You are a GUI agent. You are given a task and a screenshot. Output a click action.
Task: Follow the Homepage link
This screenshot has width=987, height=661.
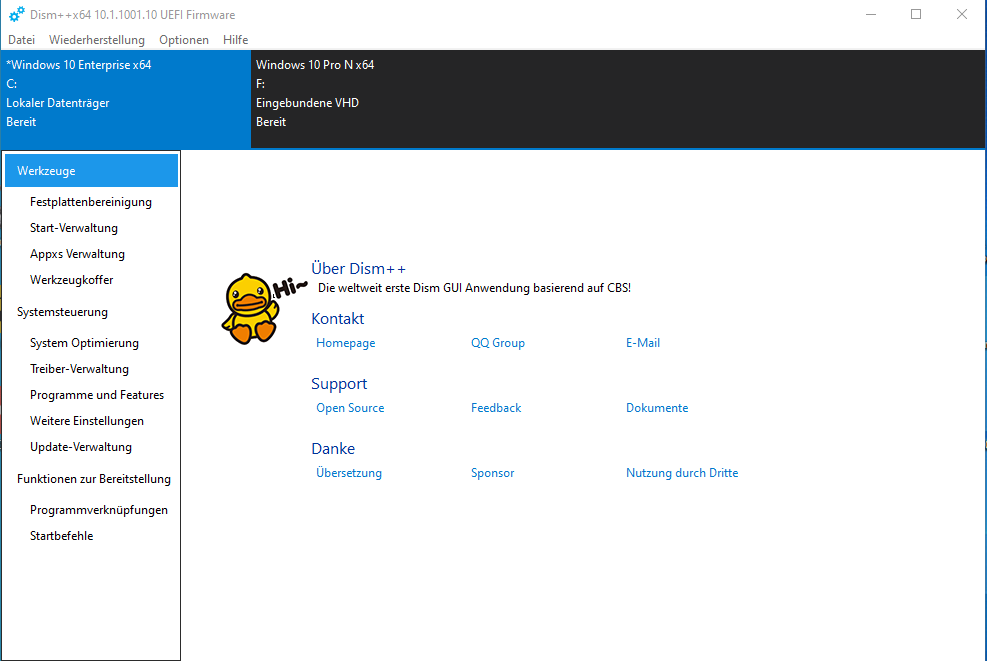[x=346, y=343]
